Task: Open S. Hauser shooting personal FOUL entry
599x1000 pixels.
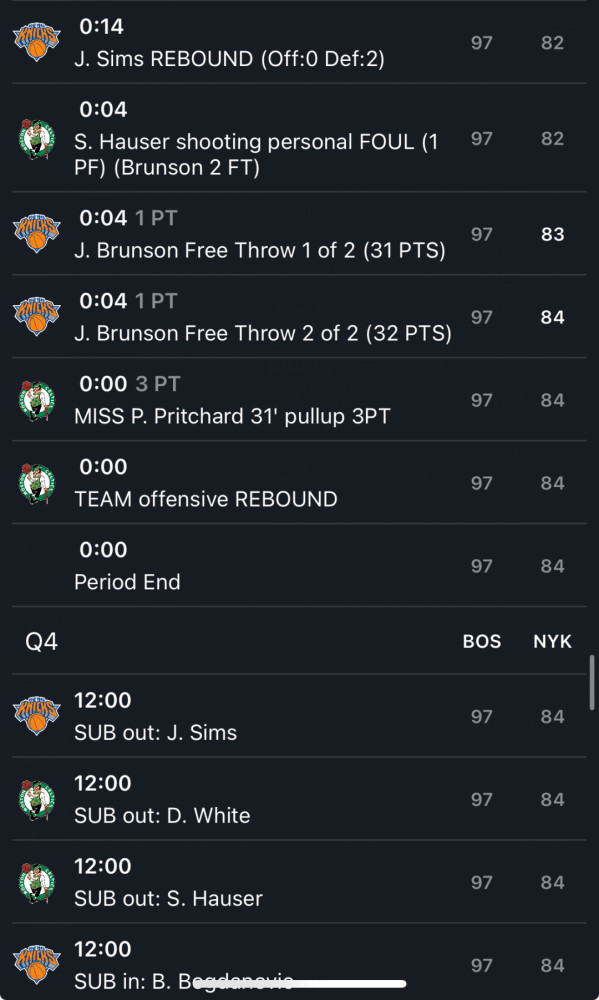Action: [x=299, y=138]
